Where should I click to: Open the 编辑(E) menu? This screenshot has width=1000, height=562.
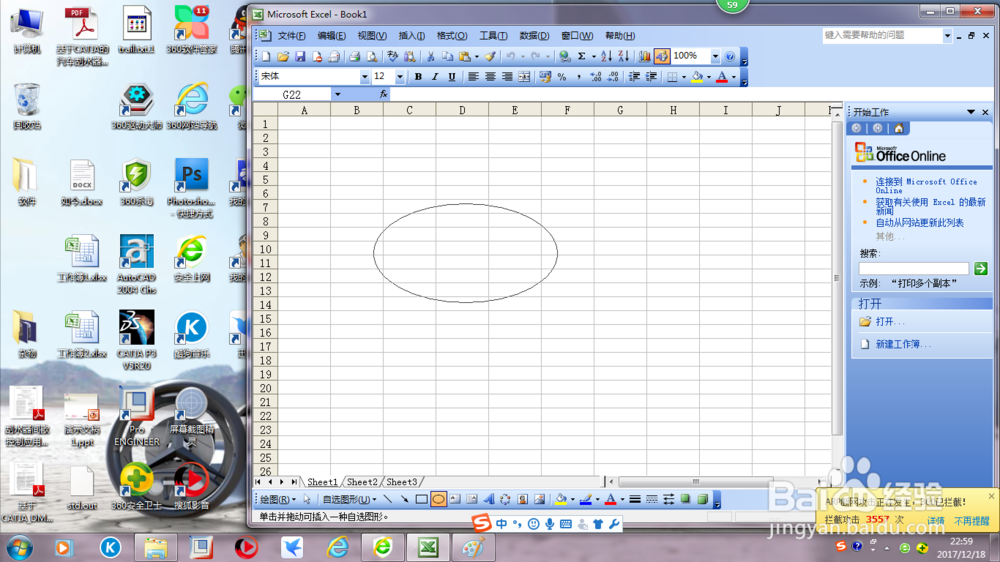tap(332, 36)
